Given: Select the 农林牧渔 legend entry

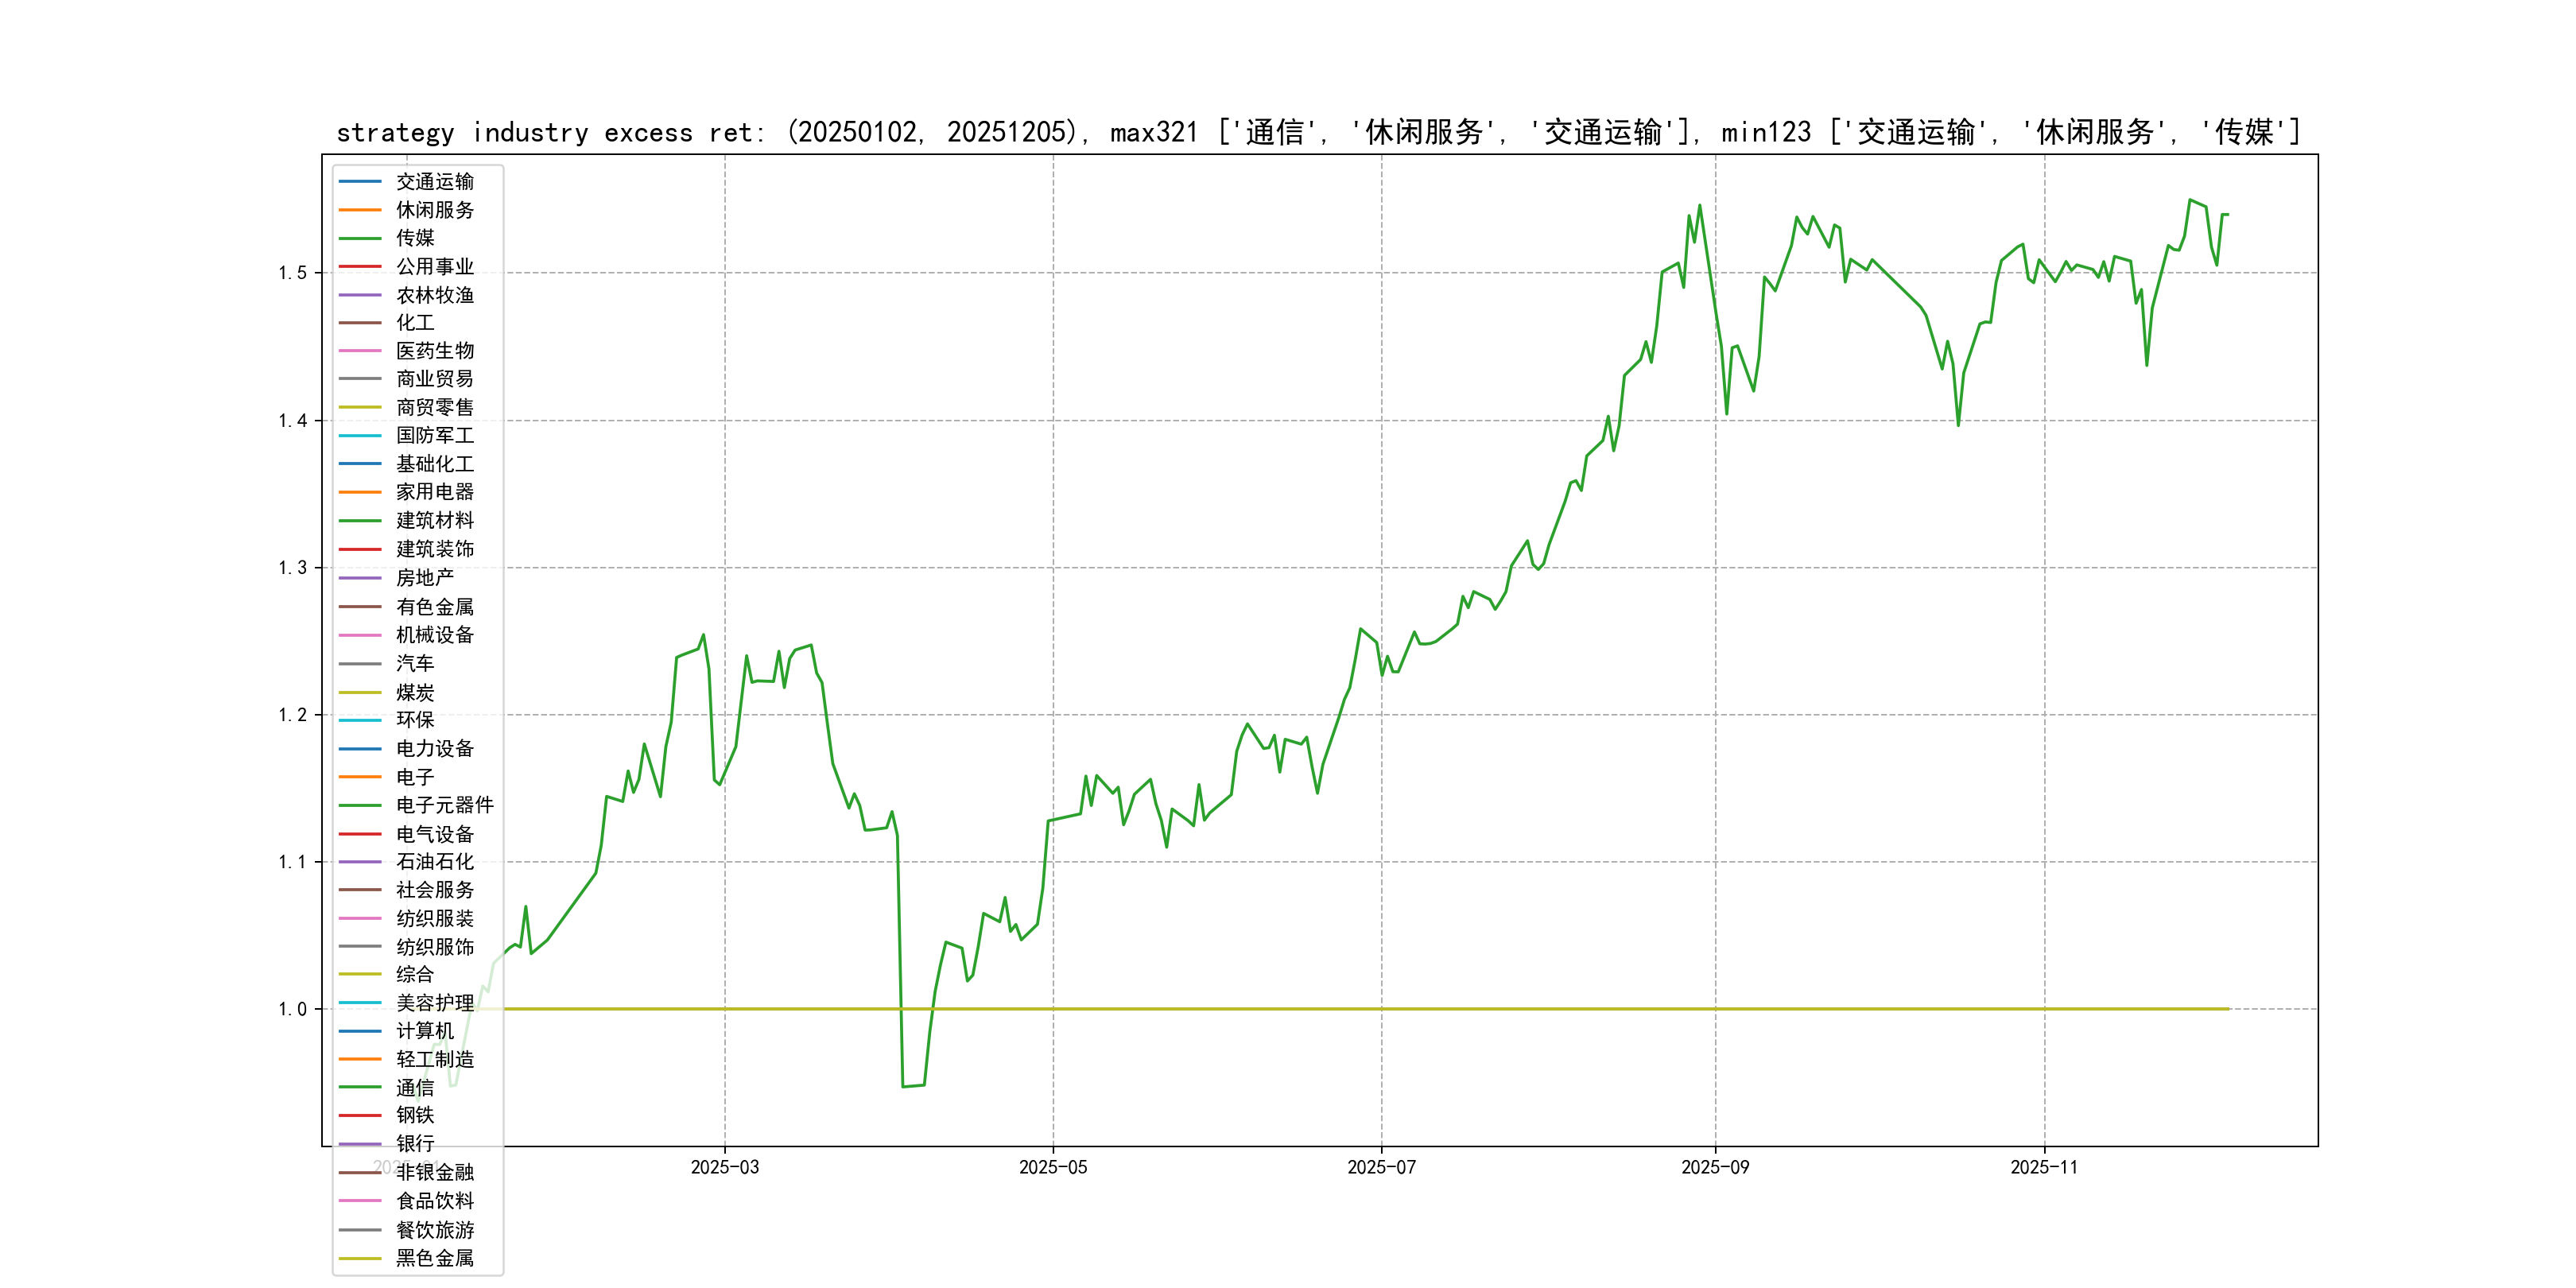Looking at the screenshot, I should 434,295.
